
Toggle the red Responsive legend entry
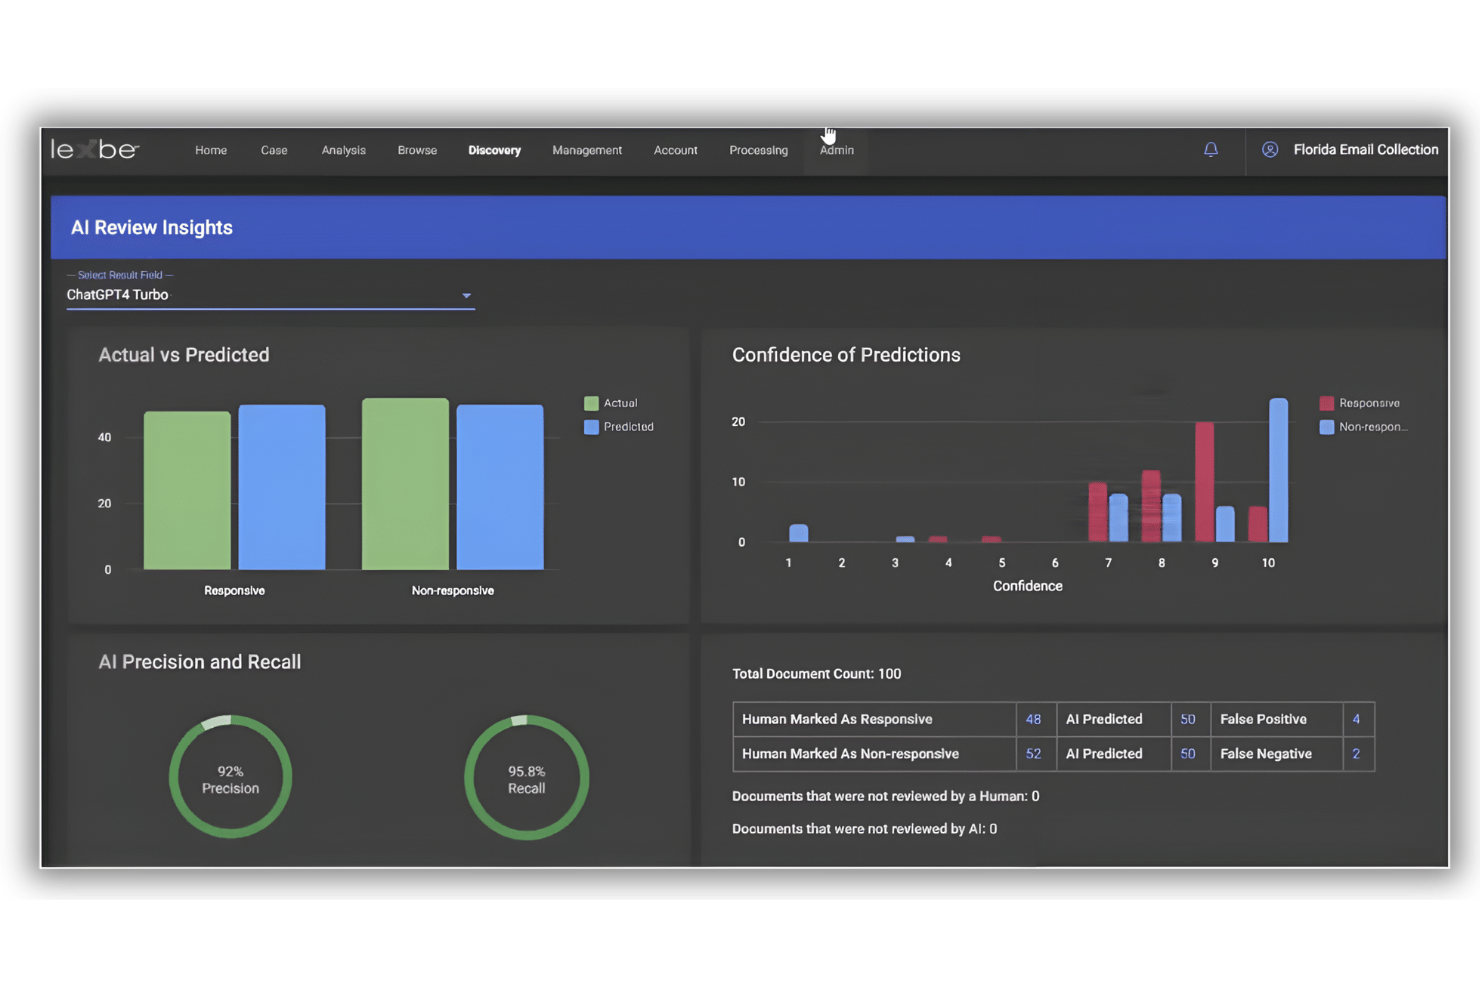coord(1360,403)
